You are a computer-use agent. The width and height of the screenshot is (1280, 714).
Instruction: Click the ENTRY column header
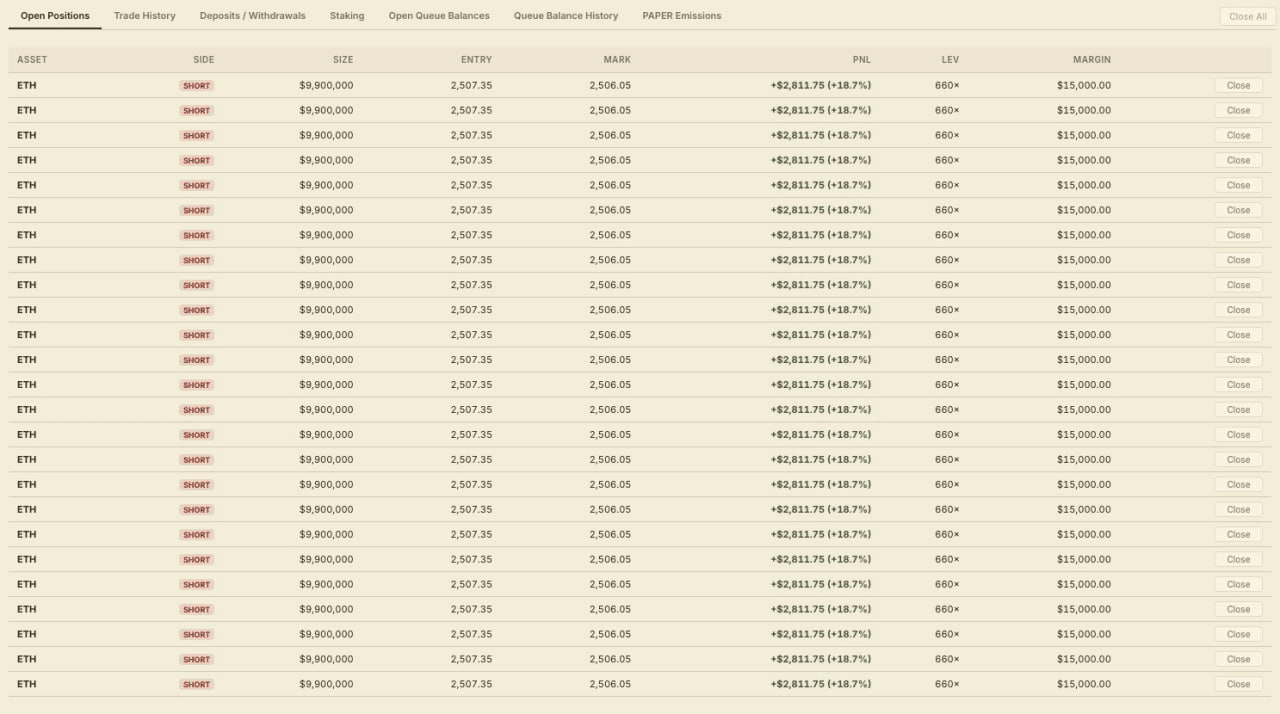(476, 60)
